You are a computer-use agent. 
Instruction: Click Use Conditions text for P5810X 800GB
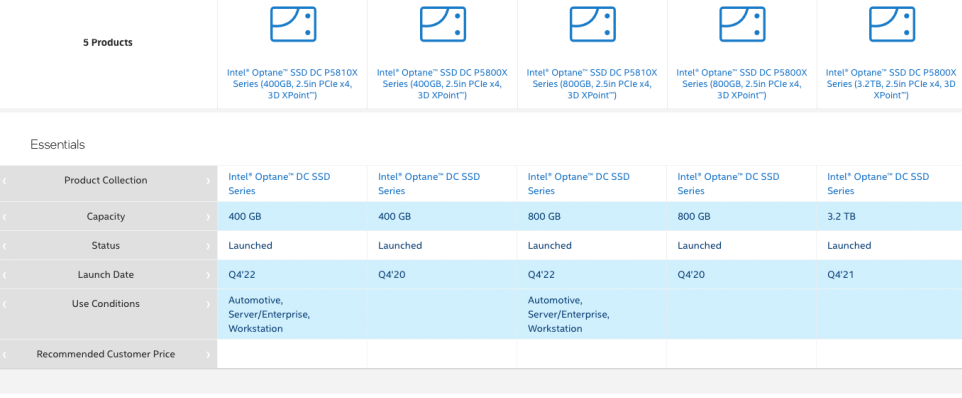click(x=569, y=315)
